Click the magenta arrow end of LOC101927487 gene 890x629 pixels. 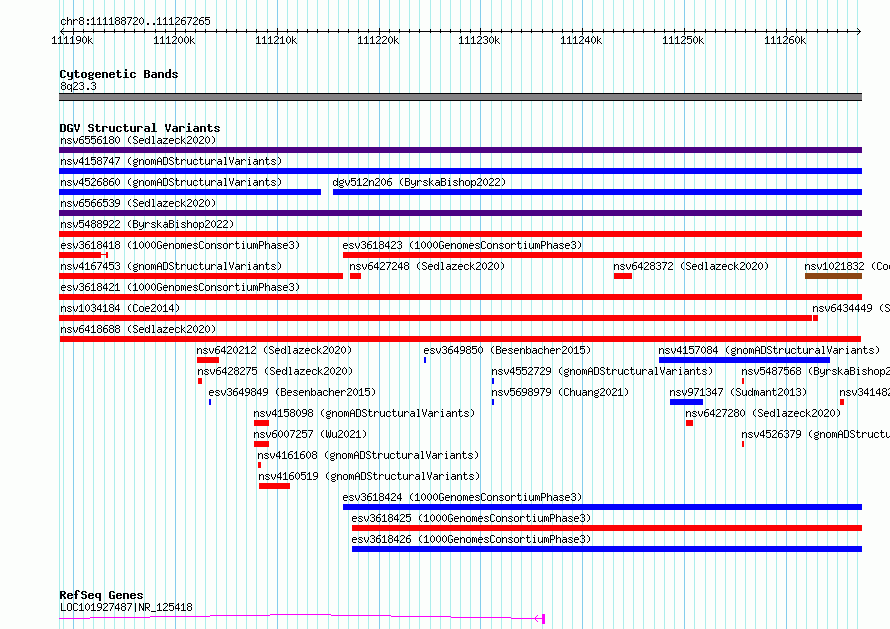coord(540,619)
